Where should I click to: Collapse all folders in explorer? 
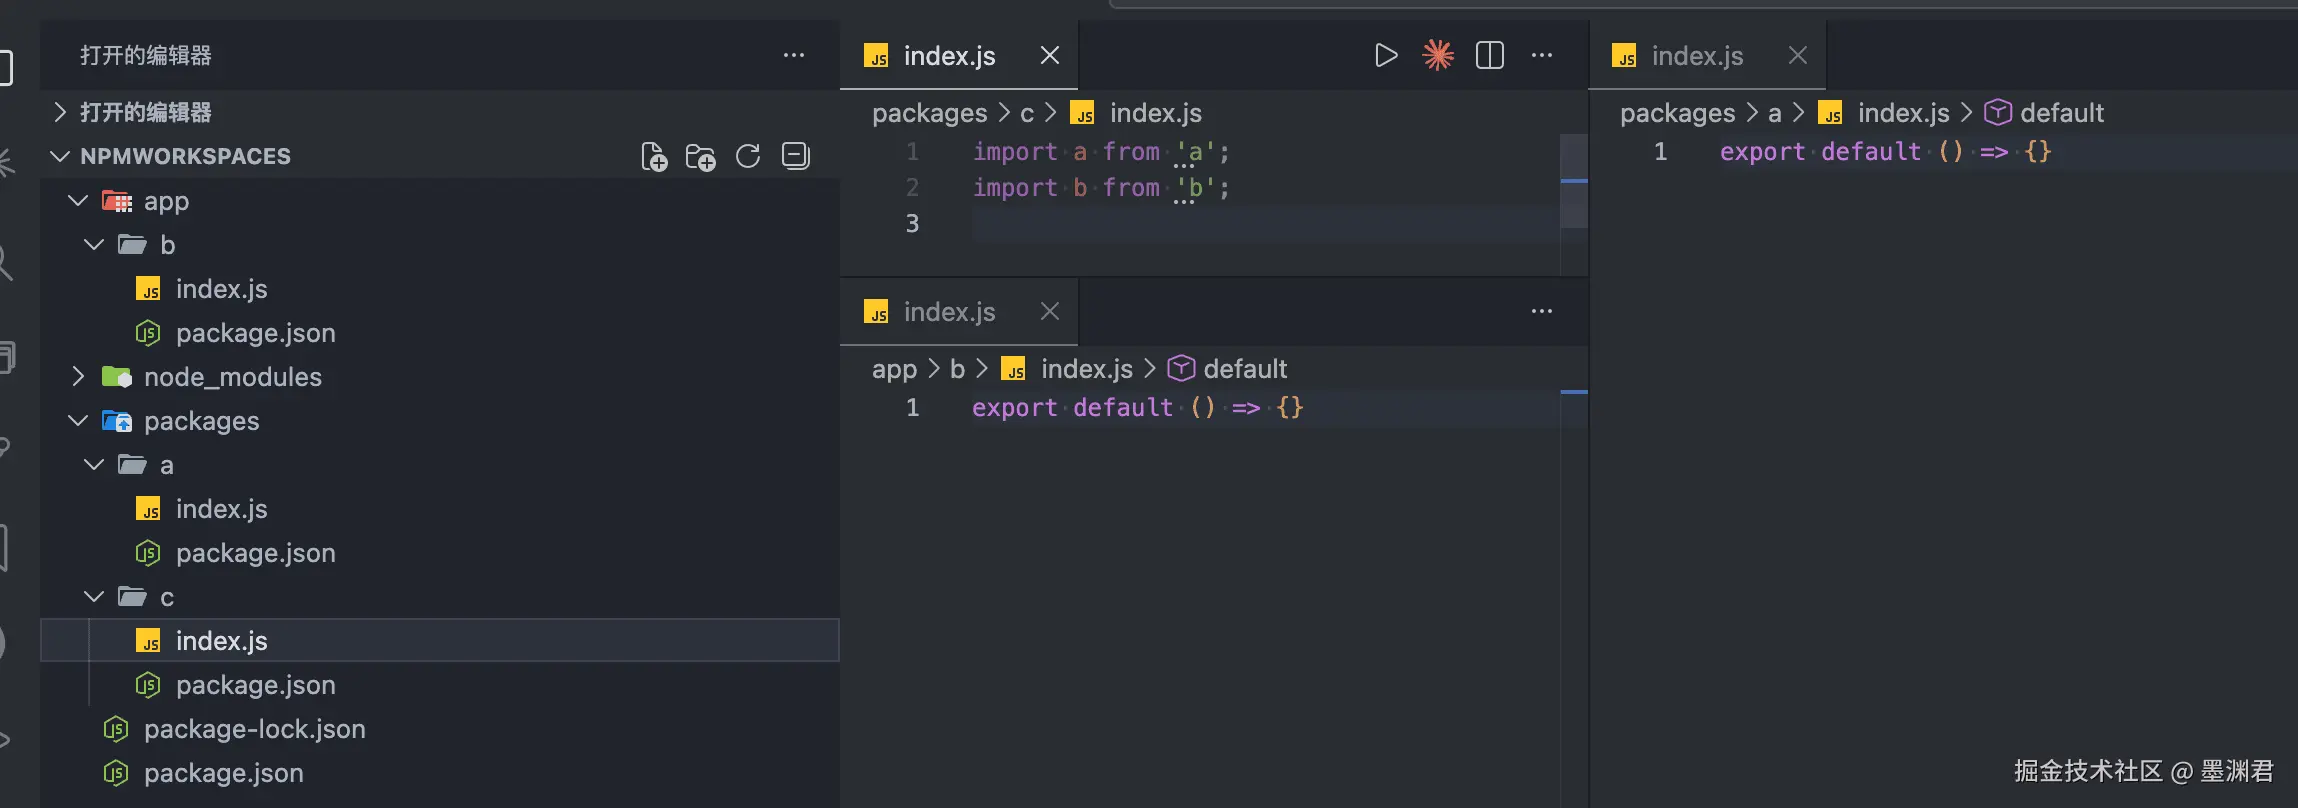click(796, 157)
